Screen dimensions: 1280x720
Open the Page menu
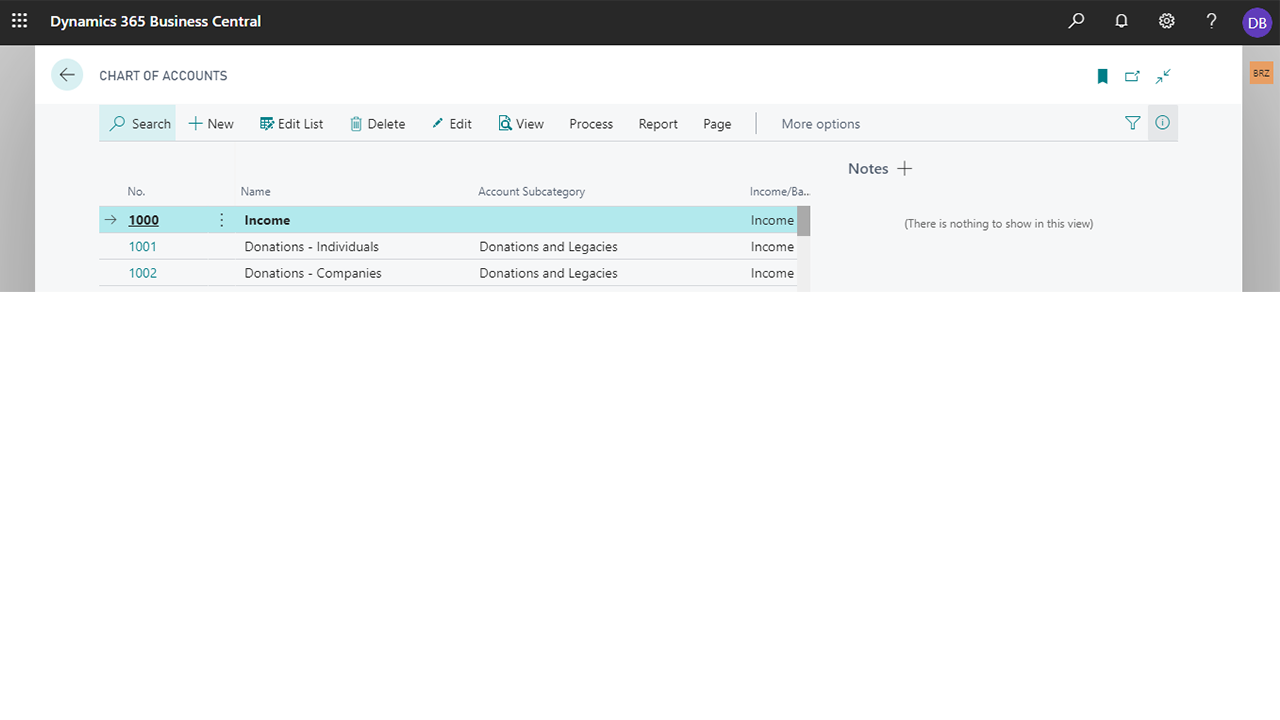tap(717, 124)
